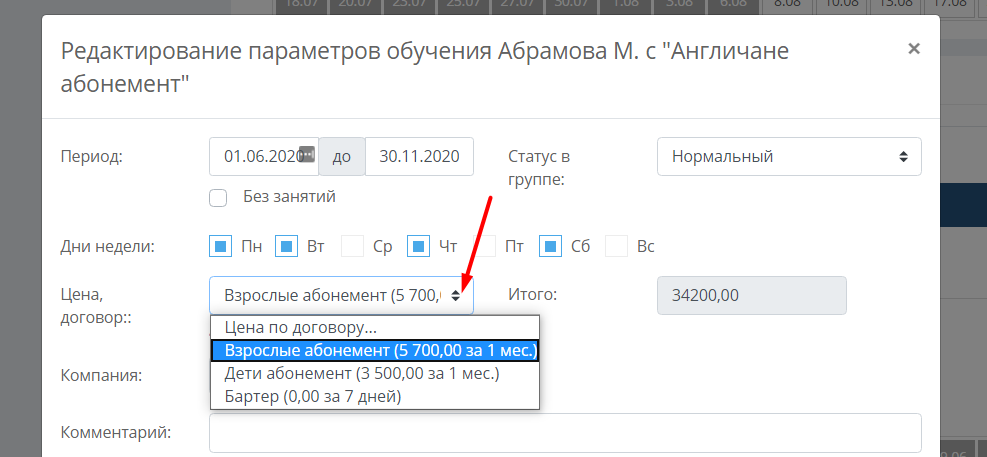Select Цена по договору... option

tap(375, 327)
